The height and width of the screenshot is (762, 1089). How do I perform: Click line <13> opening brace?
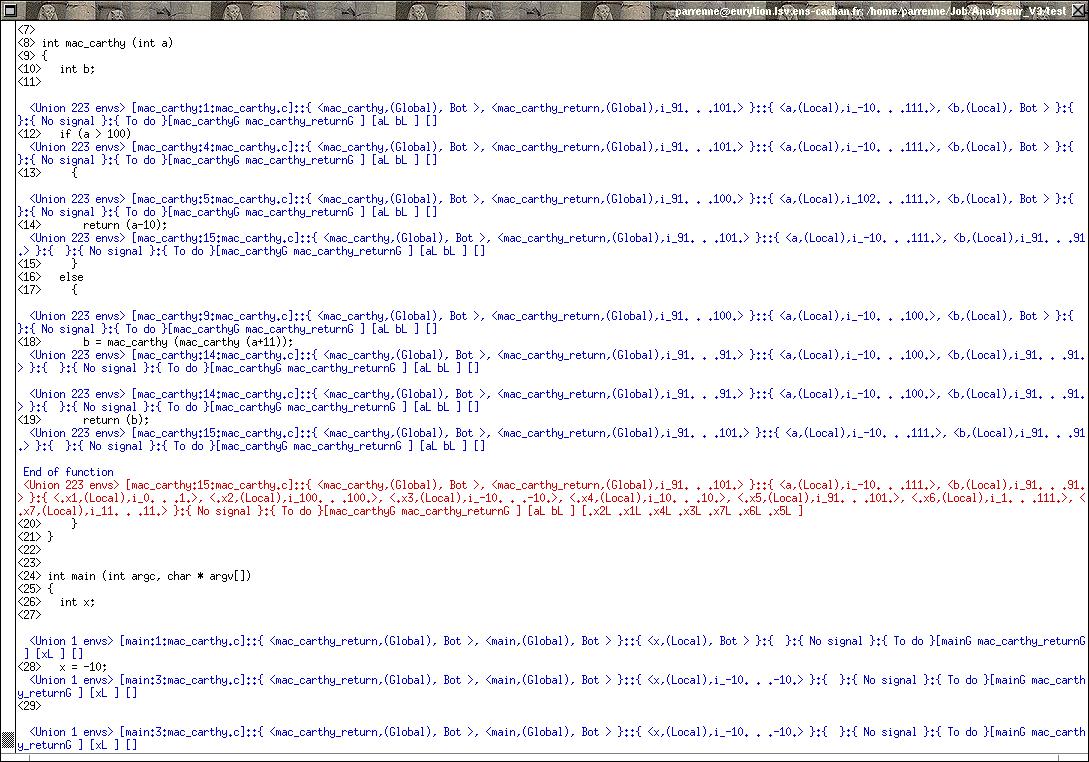pyautogui.click(x=74, y=173)
